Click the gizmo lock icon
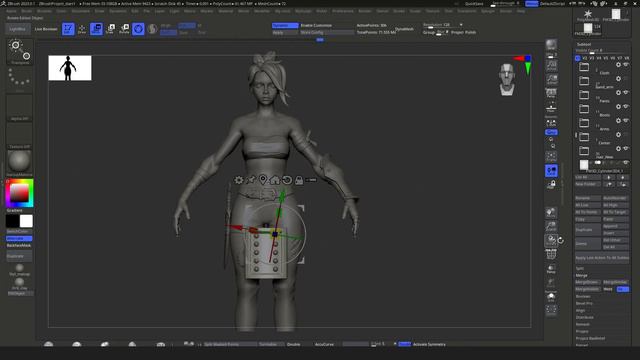Image resolution: width=640 pixels, height=360 pixels. click(299, 180)
